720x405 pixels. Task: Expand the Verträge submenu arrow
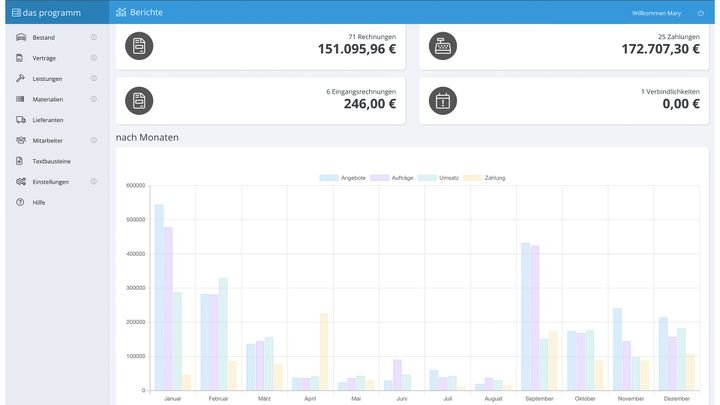tap(94, 58)
